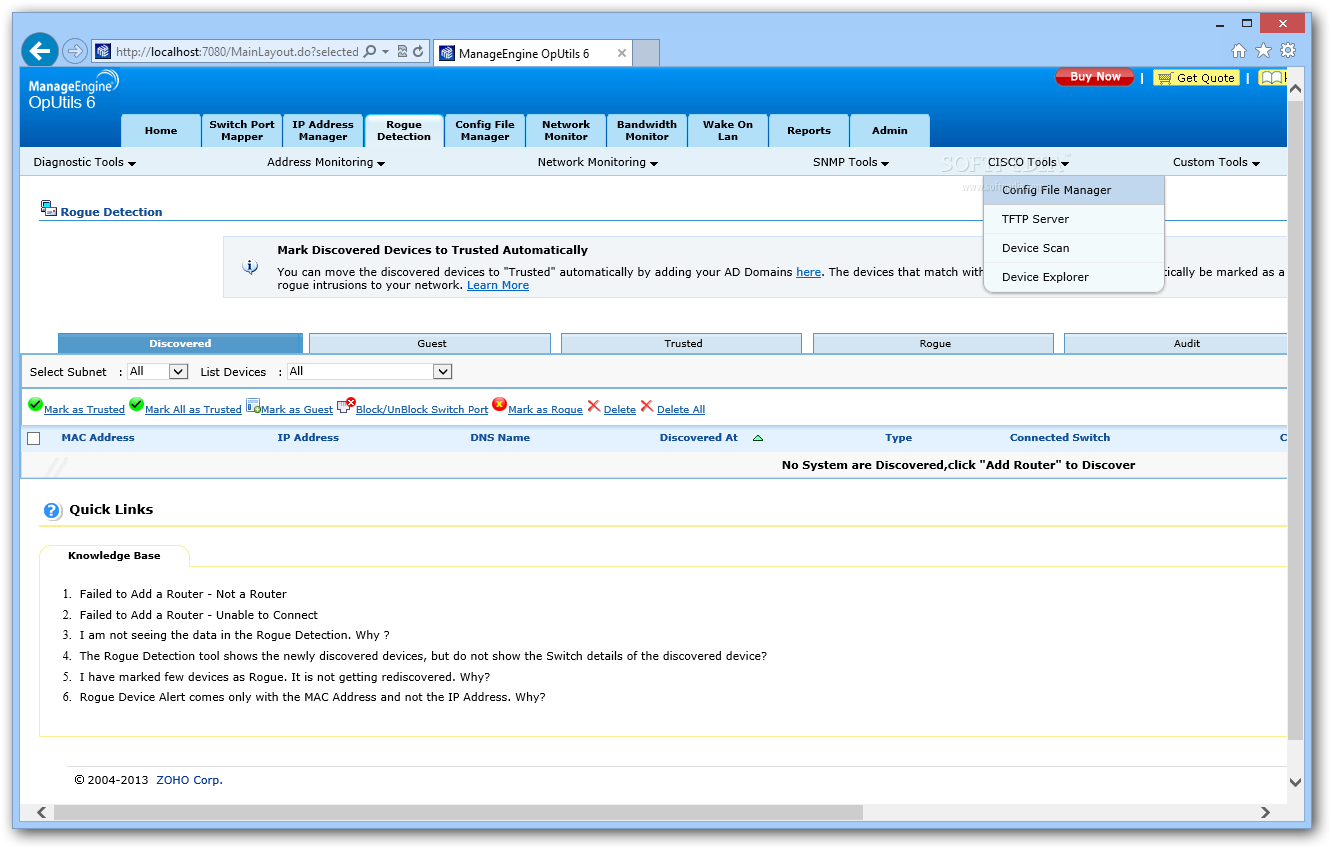The height and width of the screenshot is (849, 1332).
Task: Click the Mark as Guest icon
Action: [253, 406]
